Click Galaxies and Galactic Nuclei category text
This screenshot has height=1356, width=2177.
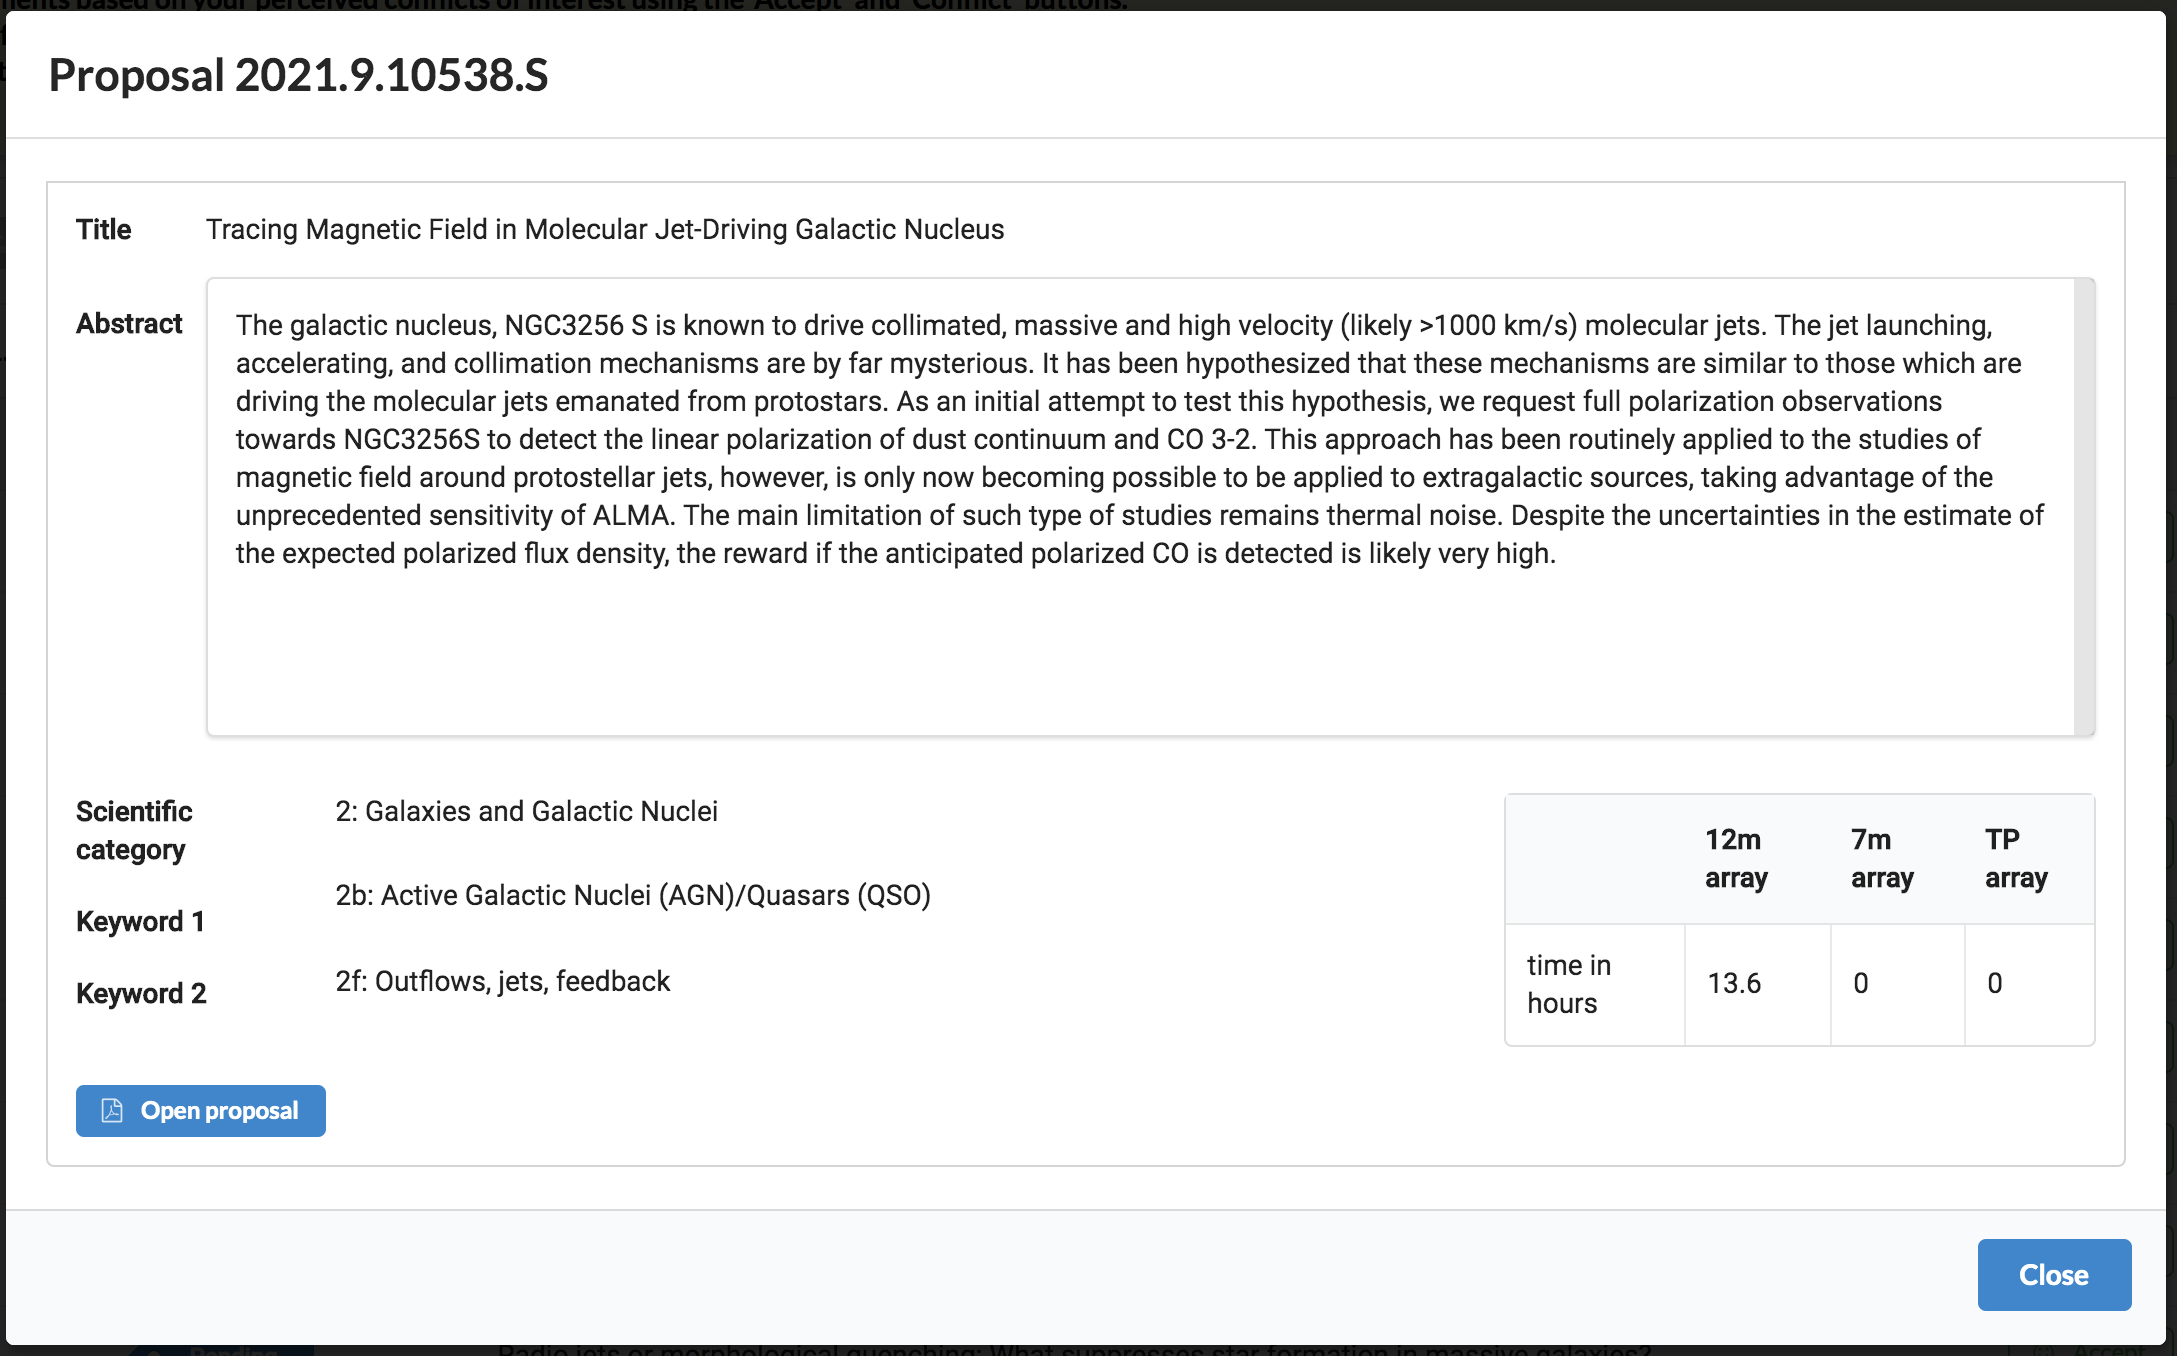[526, 812]
